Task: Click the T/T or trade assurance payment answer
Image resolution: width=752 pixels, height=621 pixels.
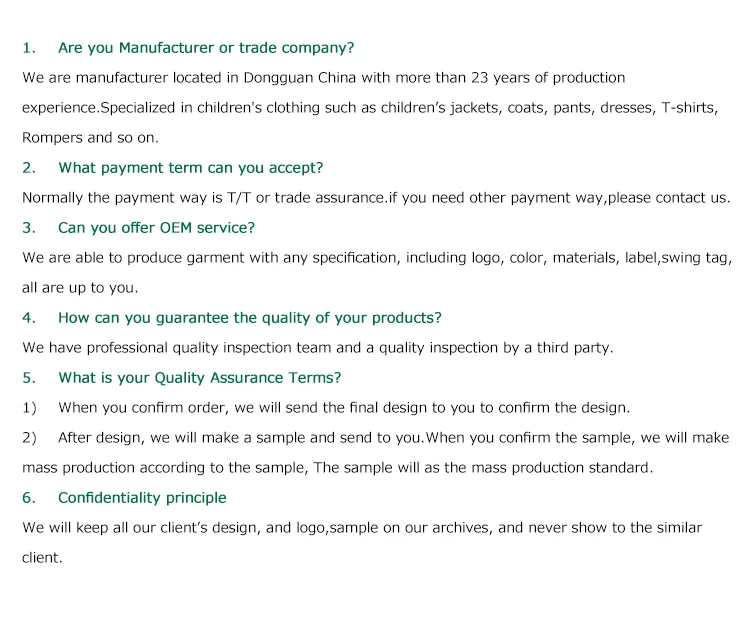Action: [x=376, y=198]
